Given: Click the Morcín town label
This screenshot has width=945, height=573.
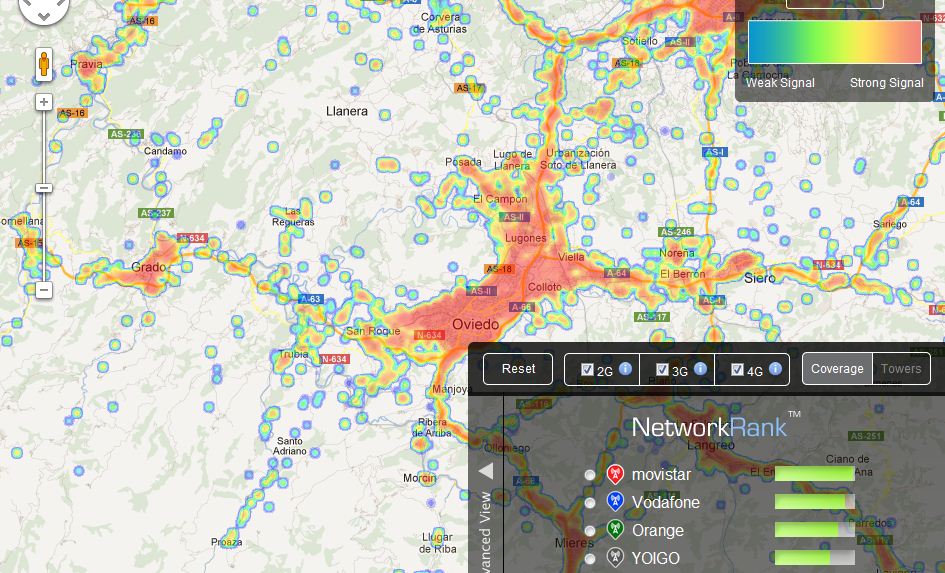Looking at the screenshot, I should [419, 478].
